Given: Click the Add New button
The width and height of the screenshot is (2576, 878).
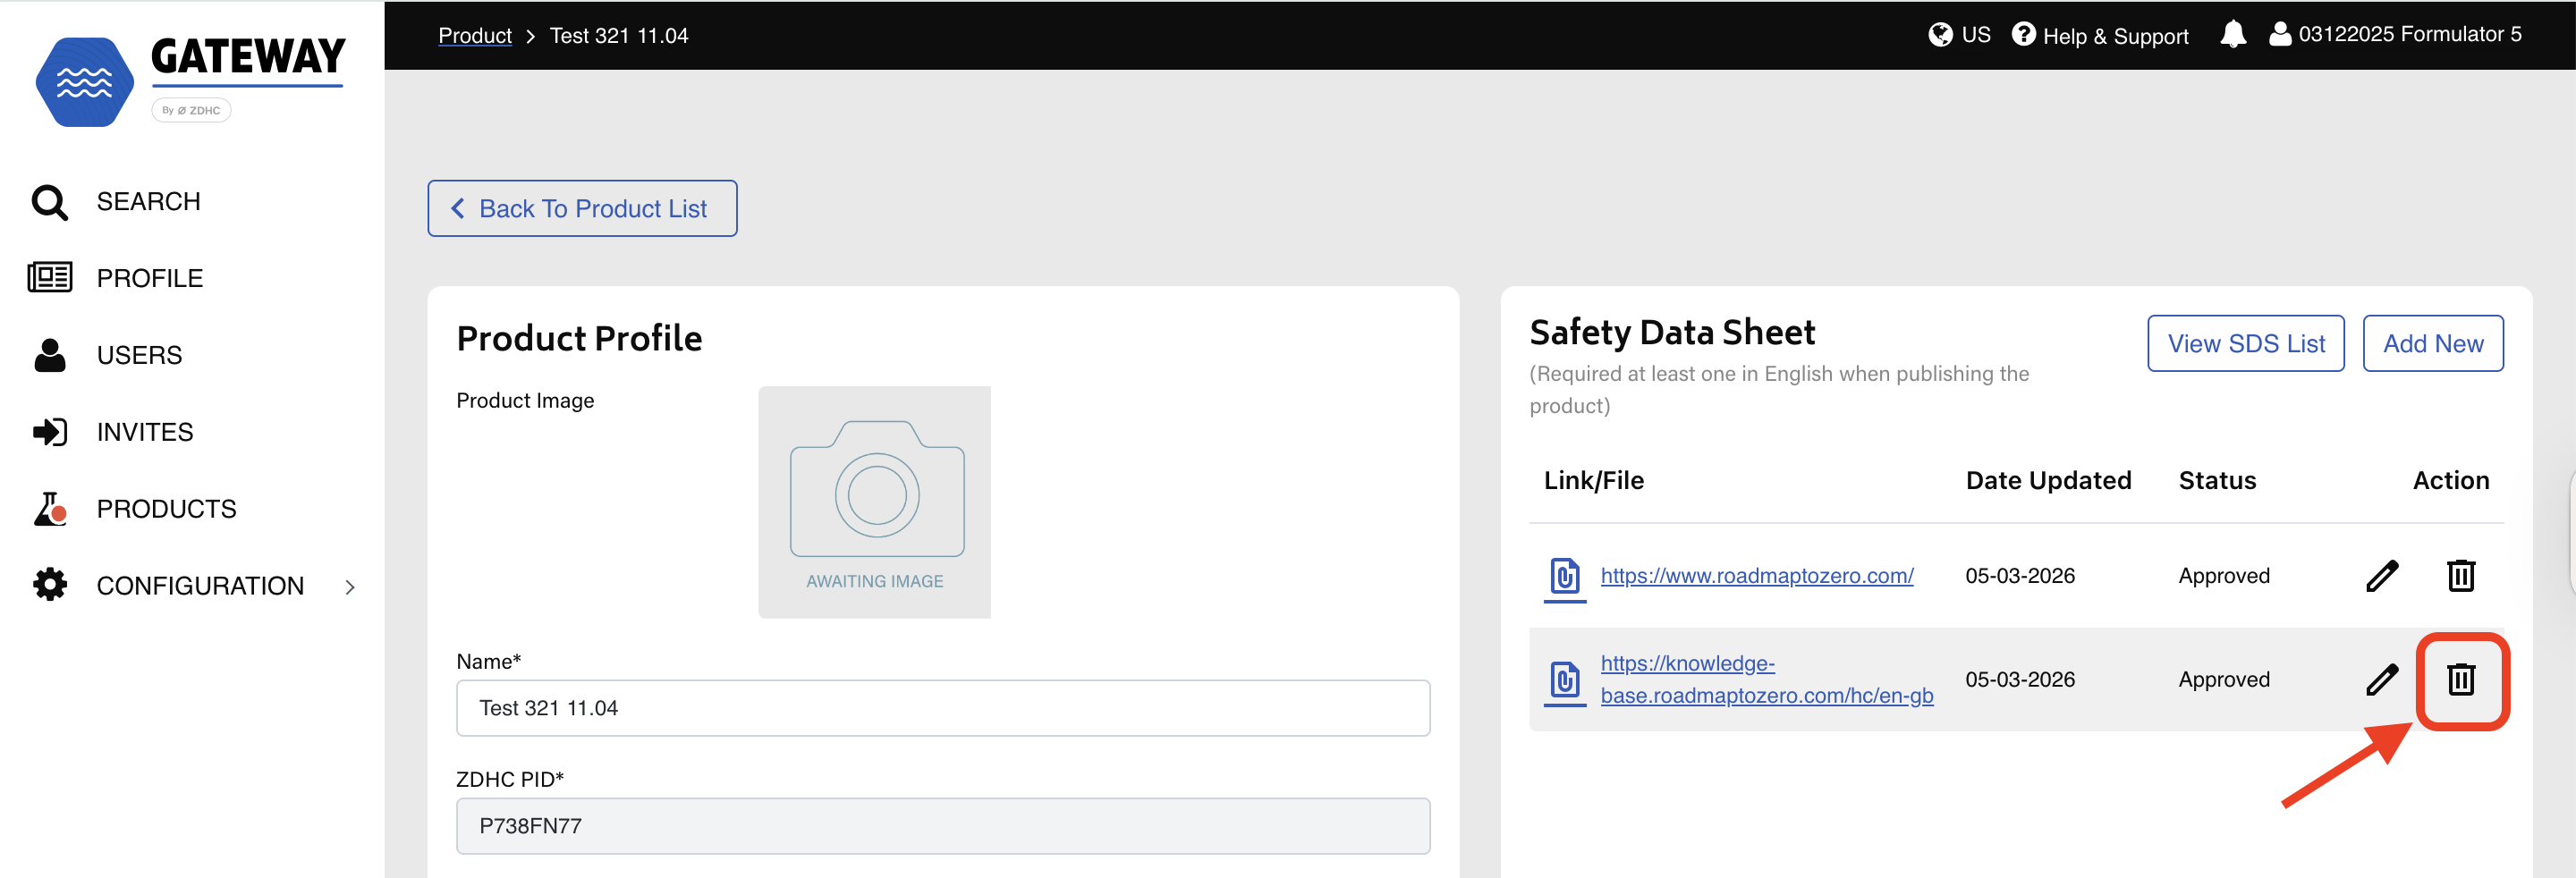Looking at the screenshot, I should coord(2433,343).
